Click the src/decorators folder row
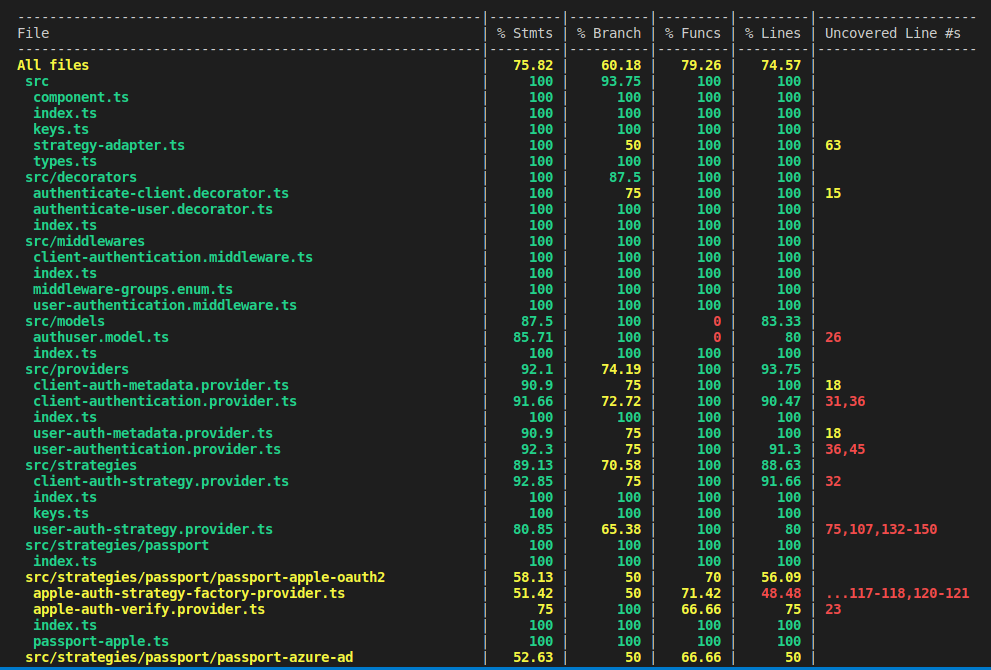 tap(81, 177)
